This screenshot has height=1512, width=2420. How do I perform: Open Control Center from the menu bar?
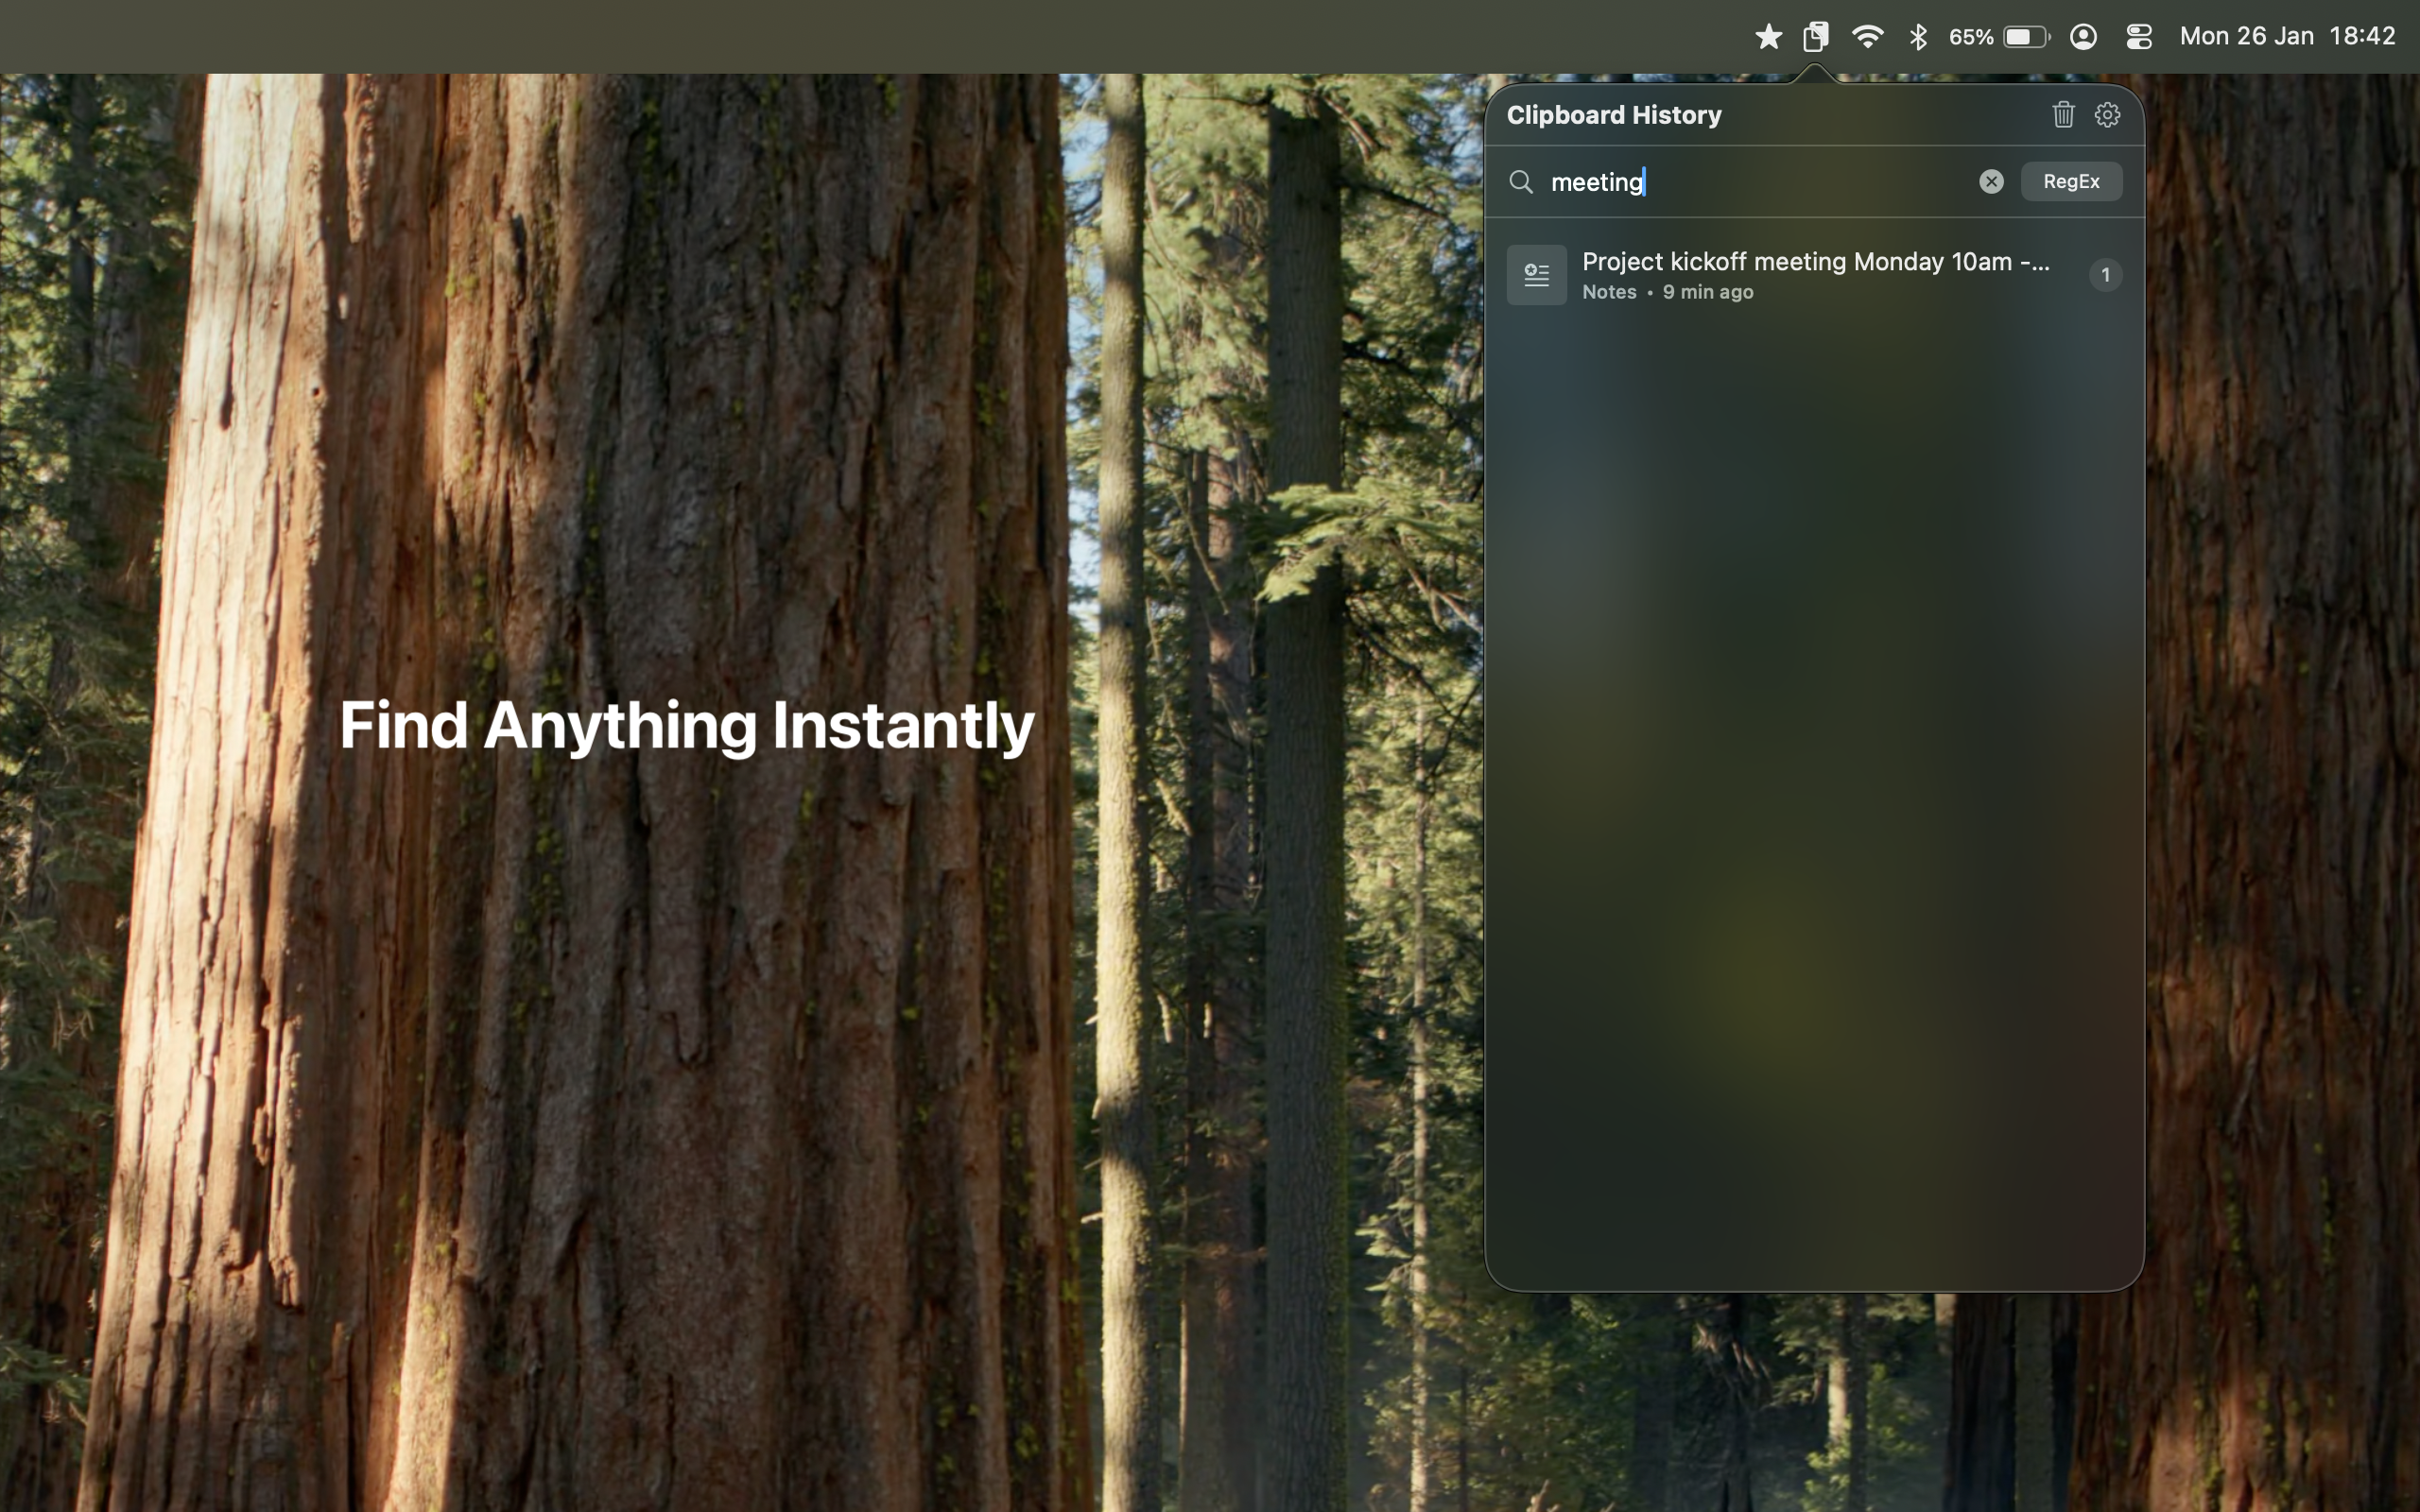[2138, 36]
